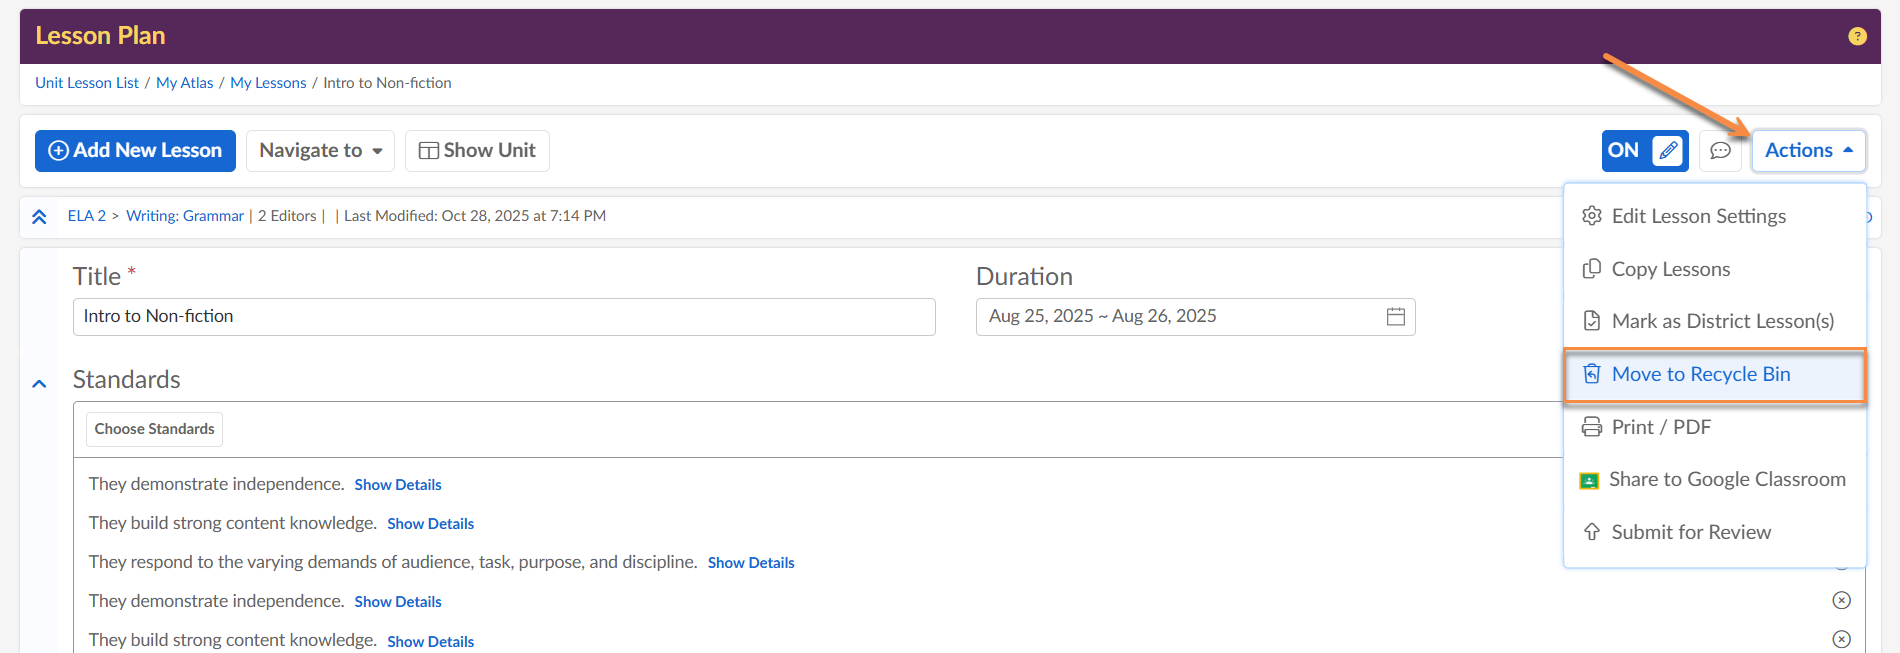The height and width of the screenshot is (653, 1900).
Task: Open the My Atlas breadcrumb link
Action: (184, 83)
